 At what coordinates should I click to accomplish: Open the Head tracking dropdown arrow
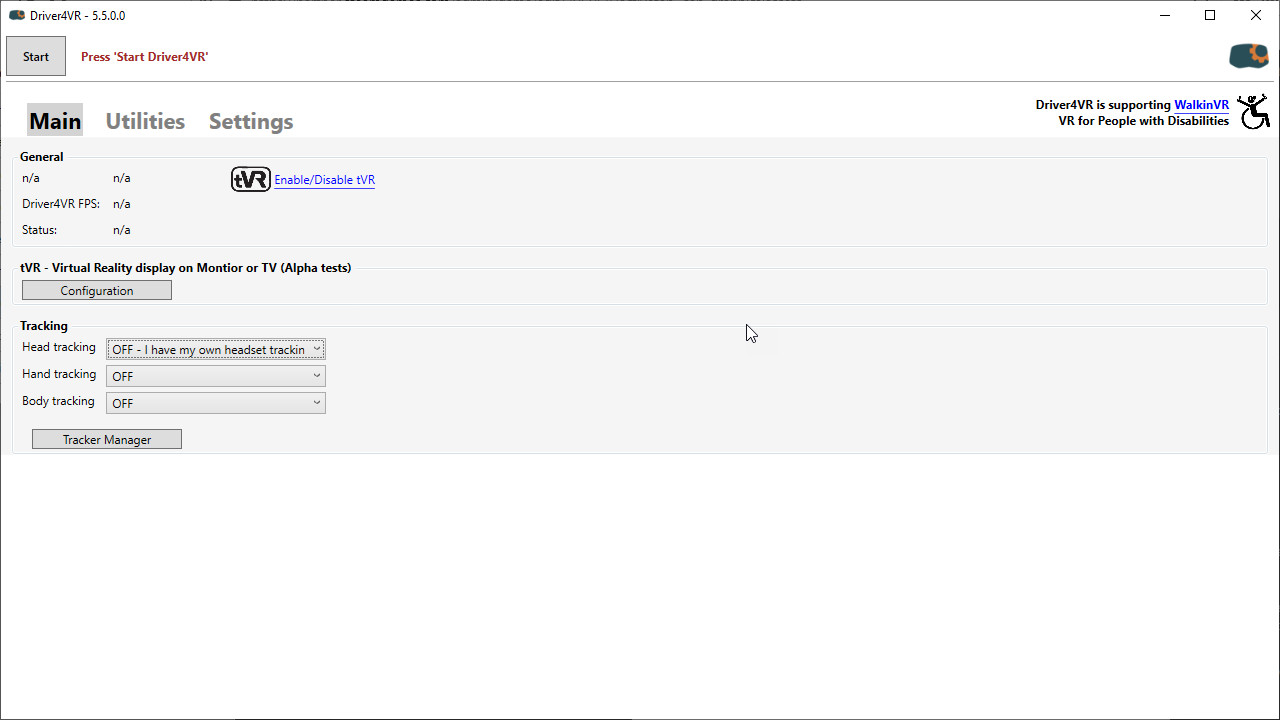point(317,349)
